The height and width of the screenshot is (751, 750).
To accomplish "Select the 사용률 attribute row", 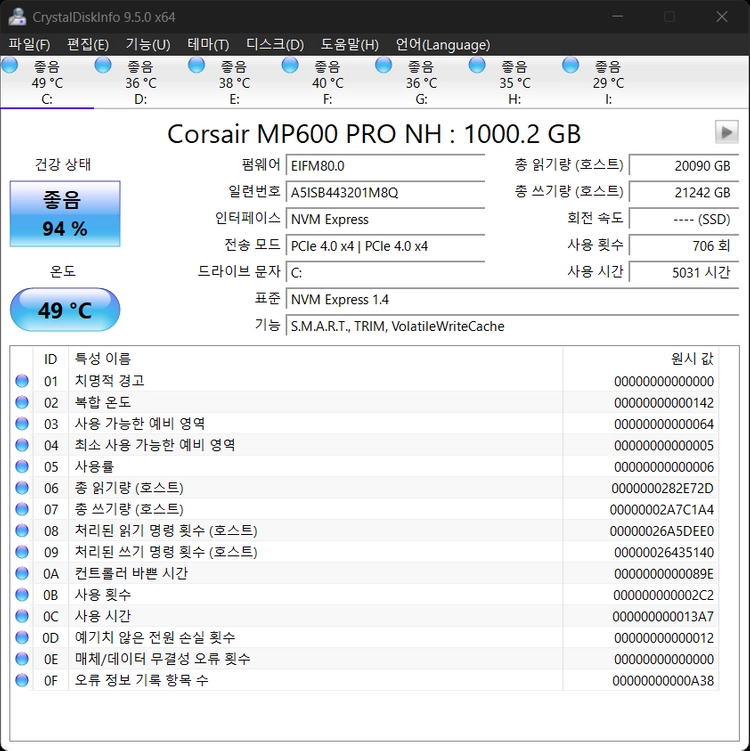I will tap(364, 467).
